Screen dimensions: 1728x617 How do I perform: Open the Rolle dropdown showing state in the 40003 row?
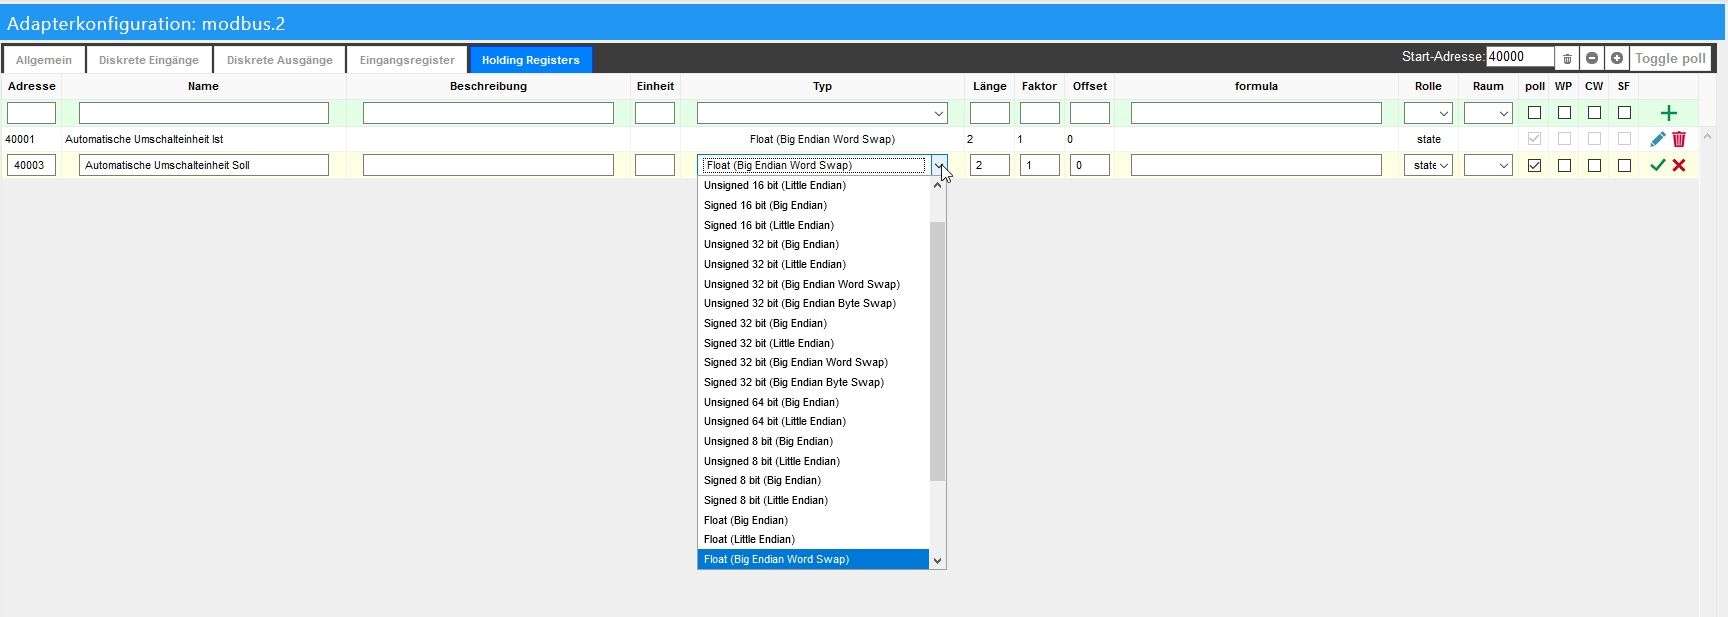tap(1428, 166)
